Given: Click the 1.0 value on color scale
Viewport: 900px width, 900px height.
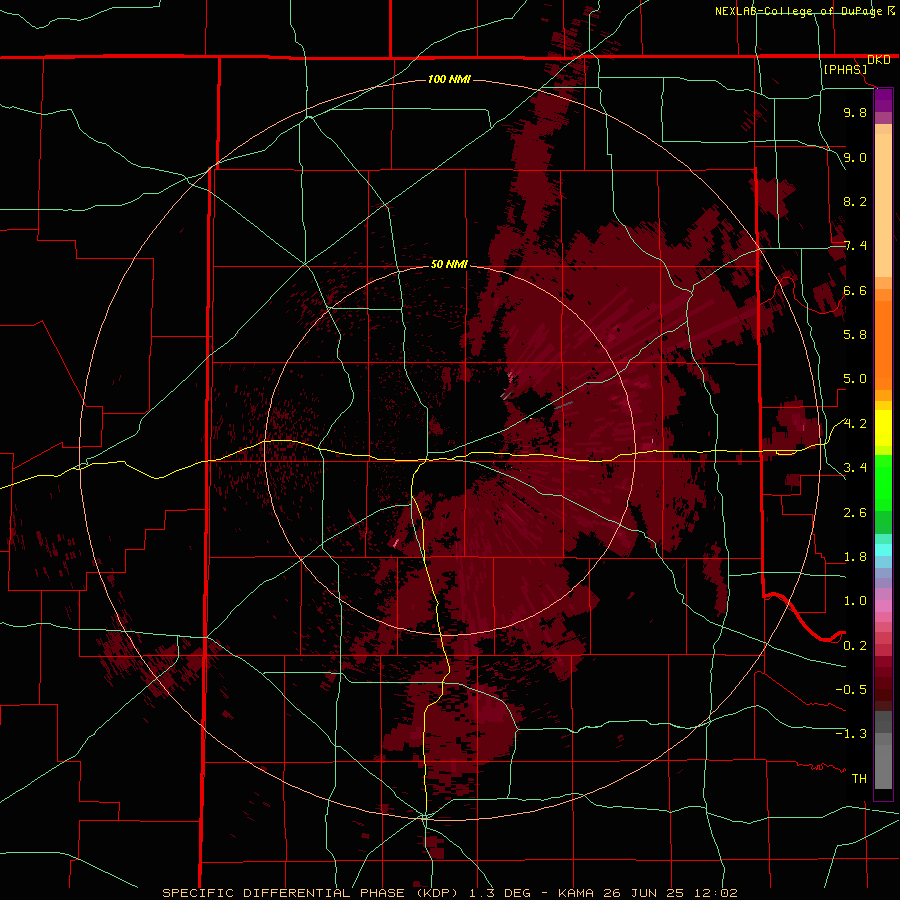Looking at the screenshot, I should tap(855, 601).
